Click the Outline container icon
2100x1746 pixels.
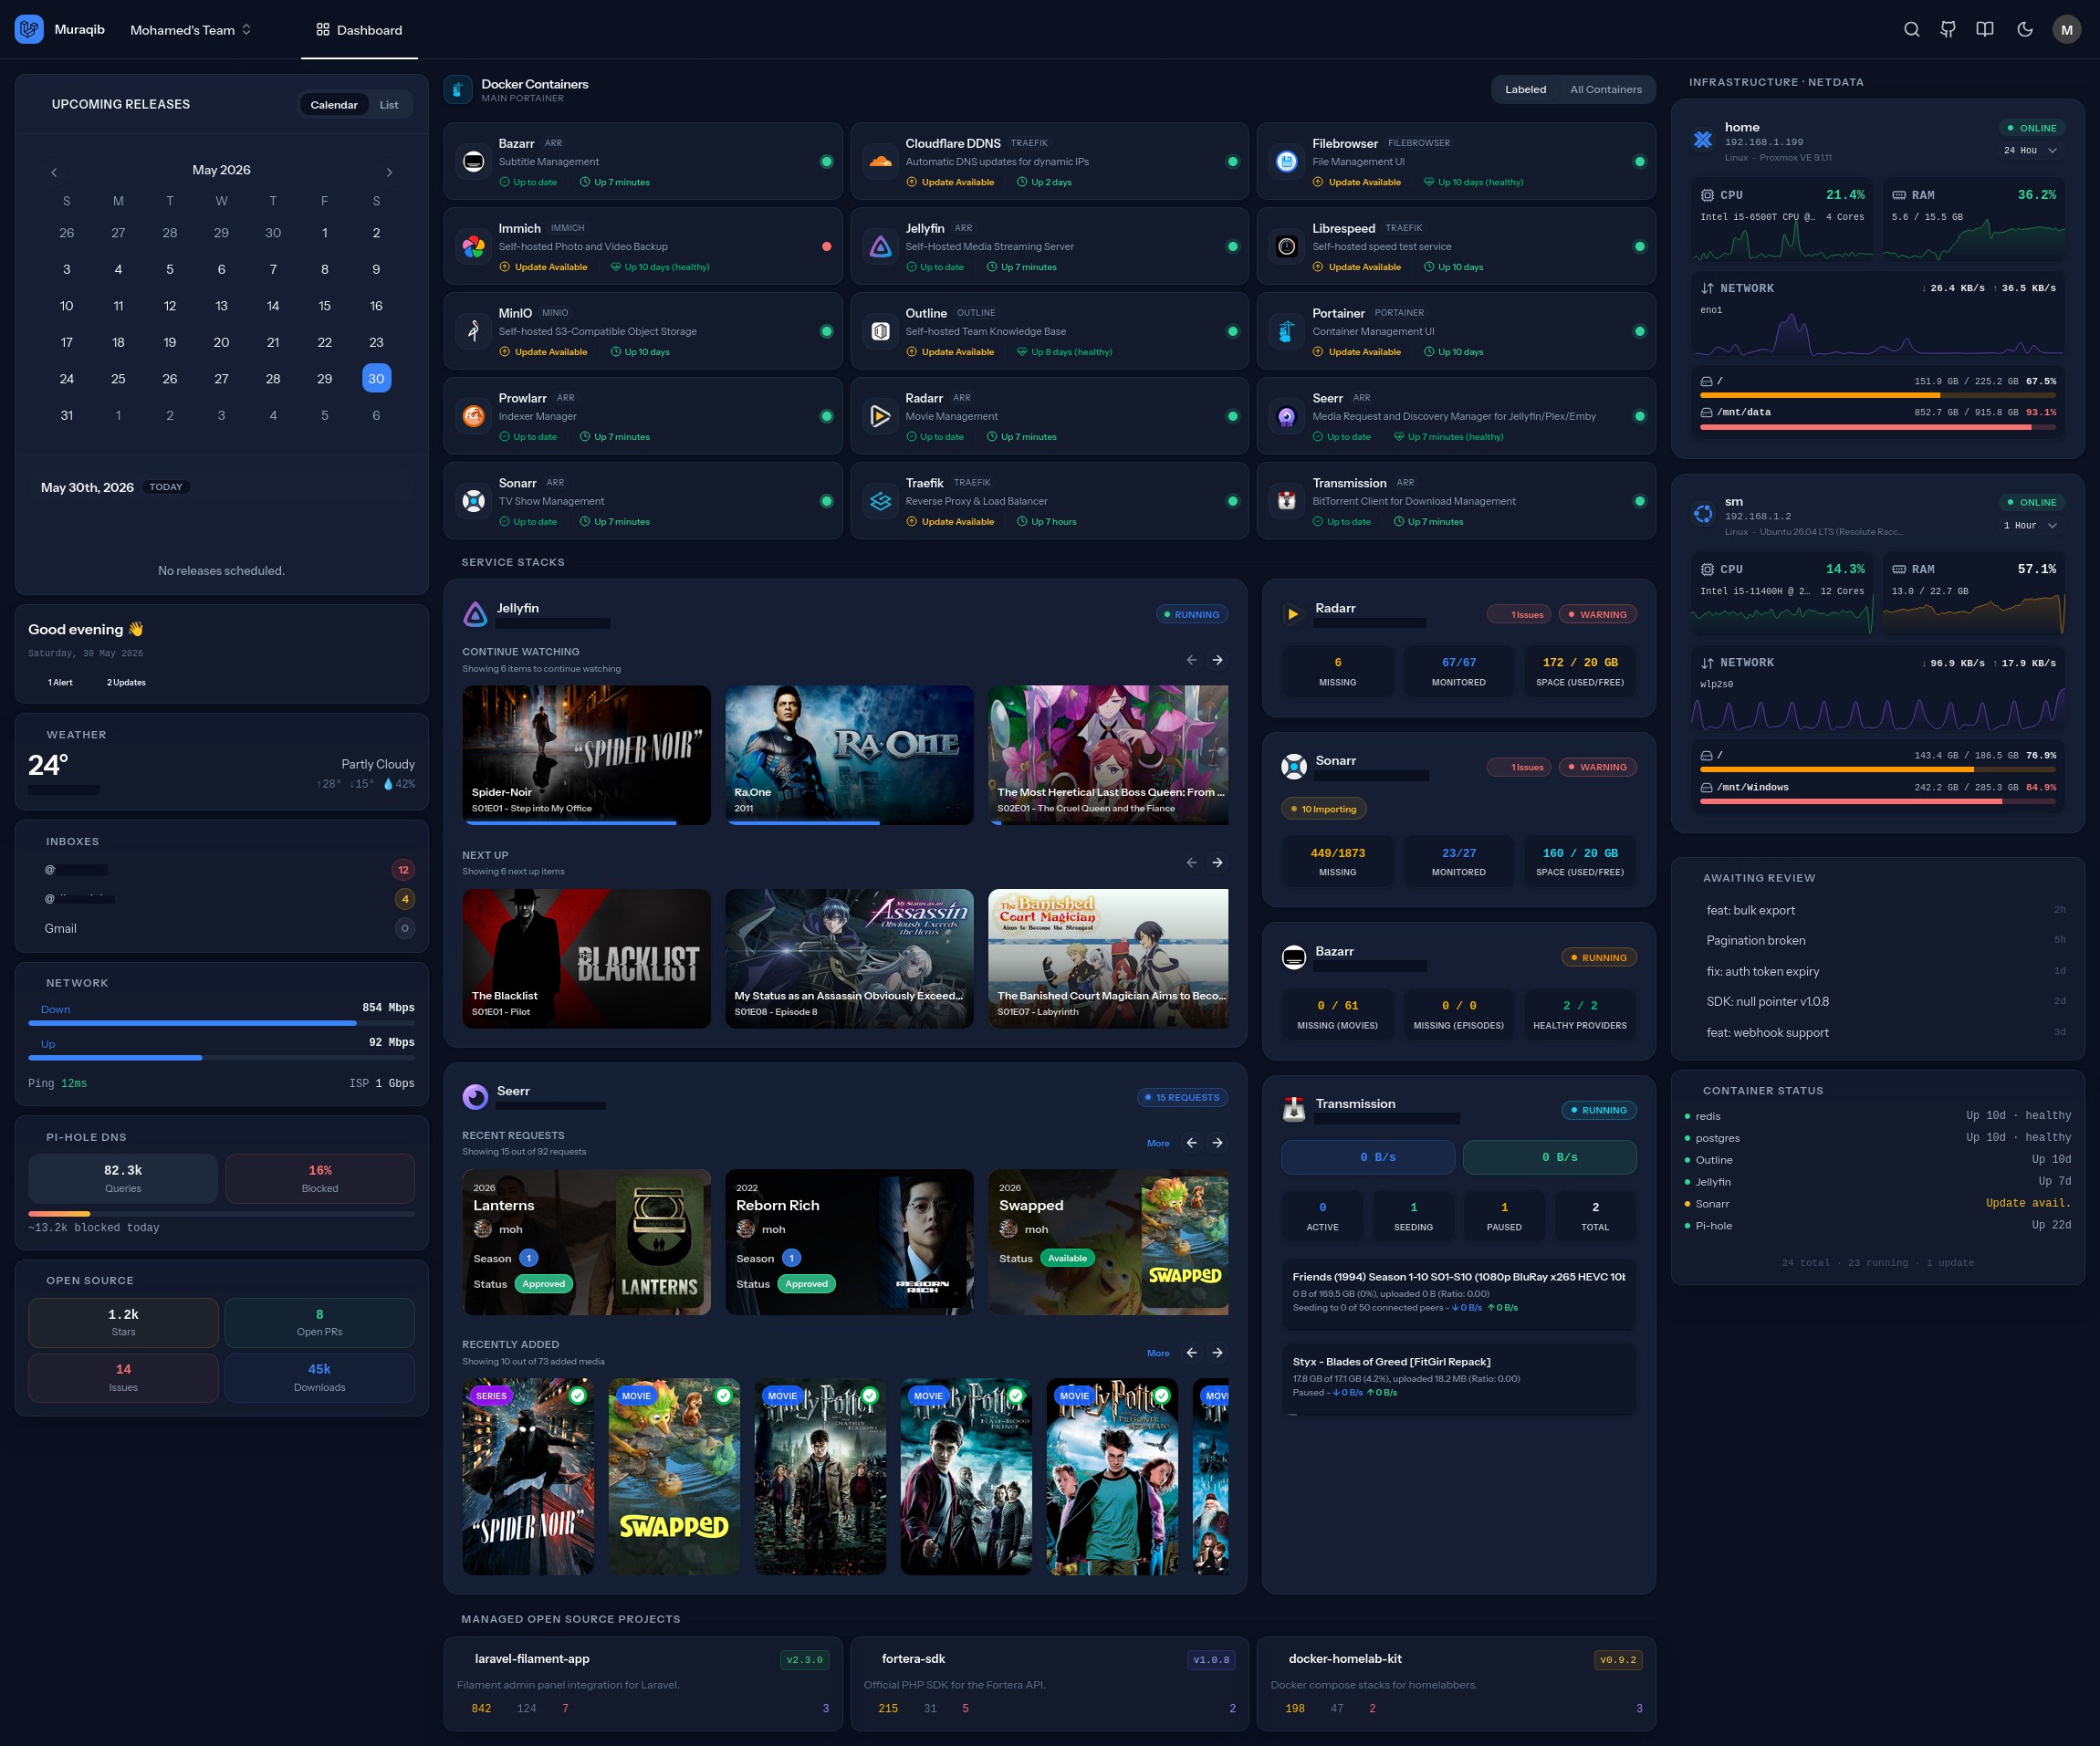click(880, 331)
